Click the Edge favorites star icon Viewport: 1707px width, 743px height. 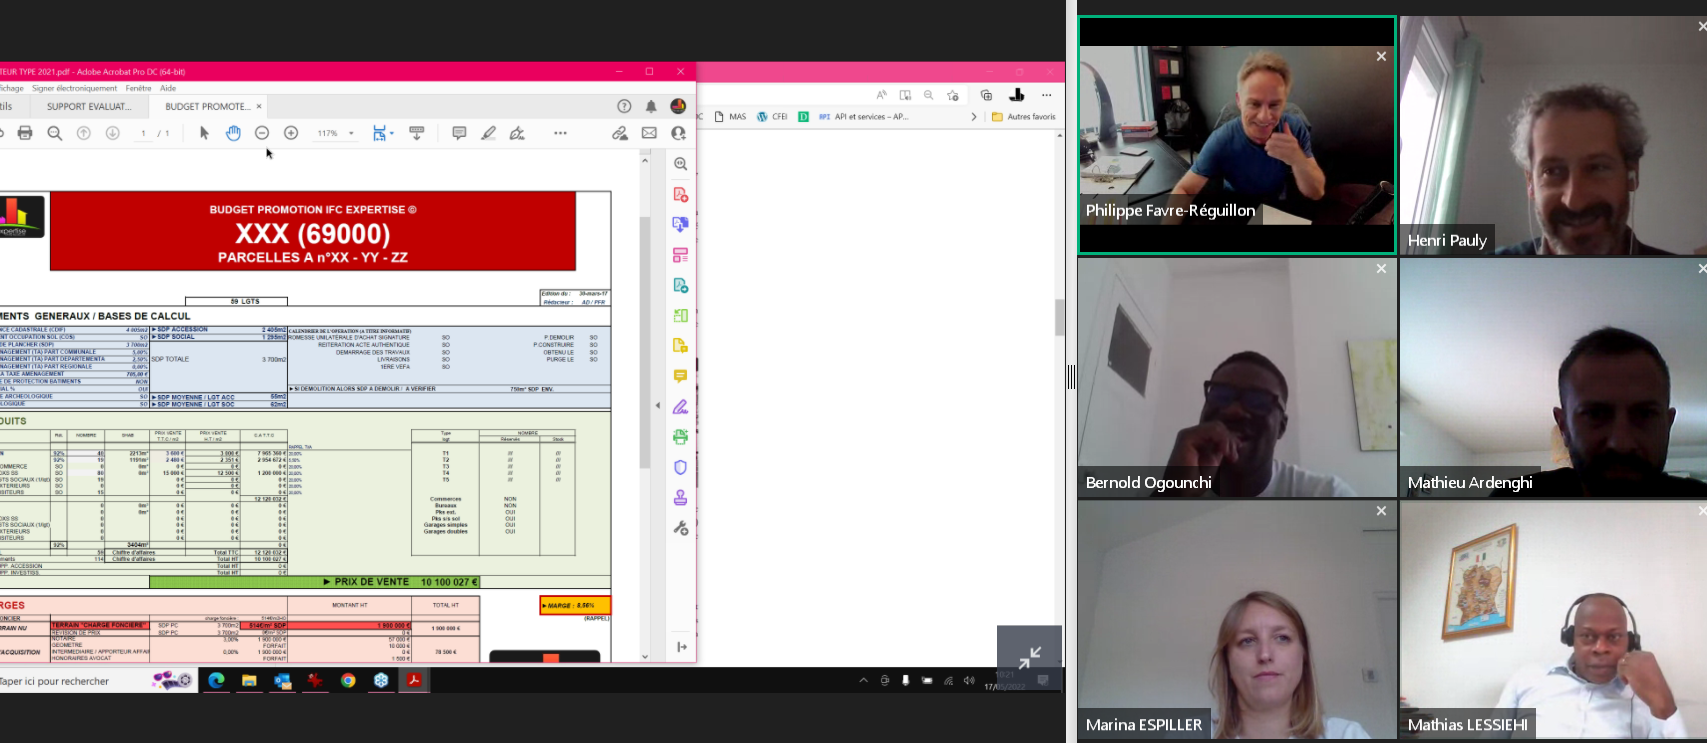pos(953,95)
